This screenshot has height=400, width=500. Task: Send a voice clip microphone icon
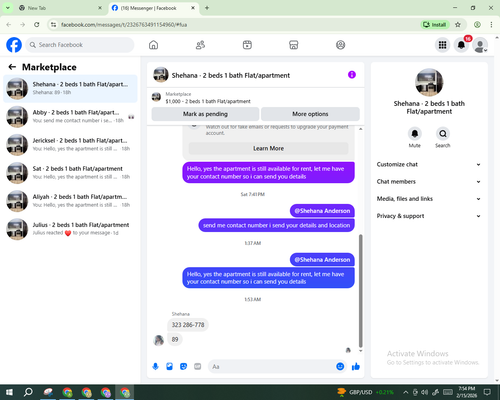(x=155, y=367)
